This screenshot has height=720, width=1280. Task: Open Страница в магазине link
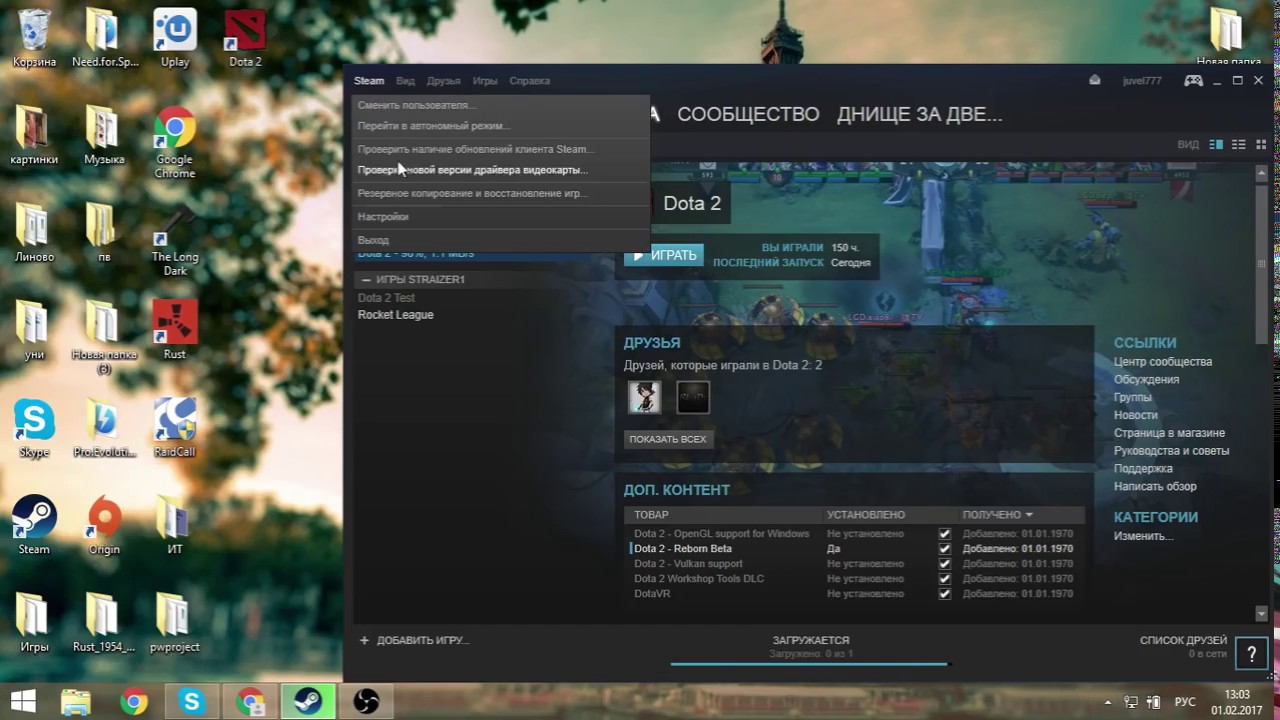(1169, 433)
